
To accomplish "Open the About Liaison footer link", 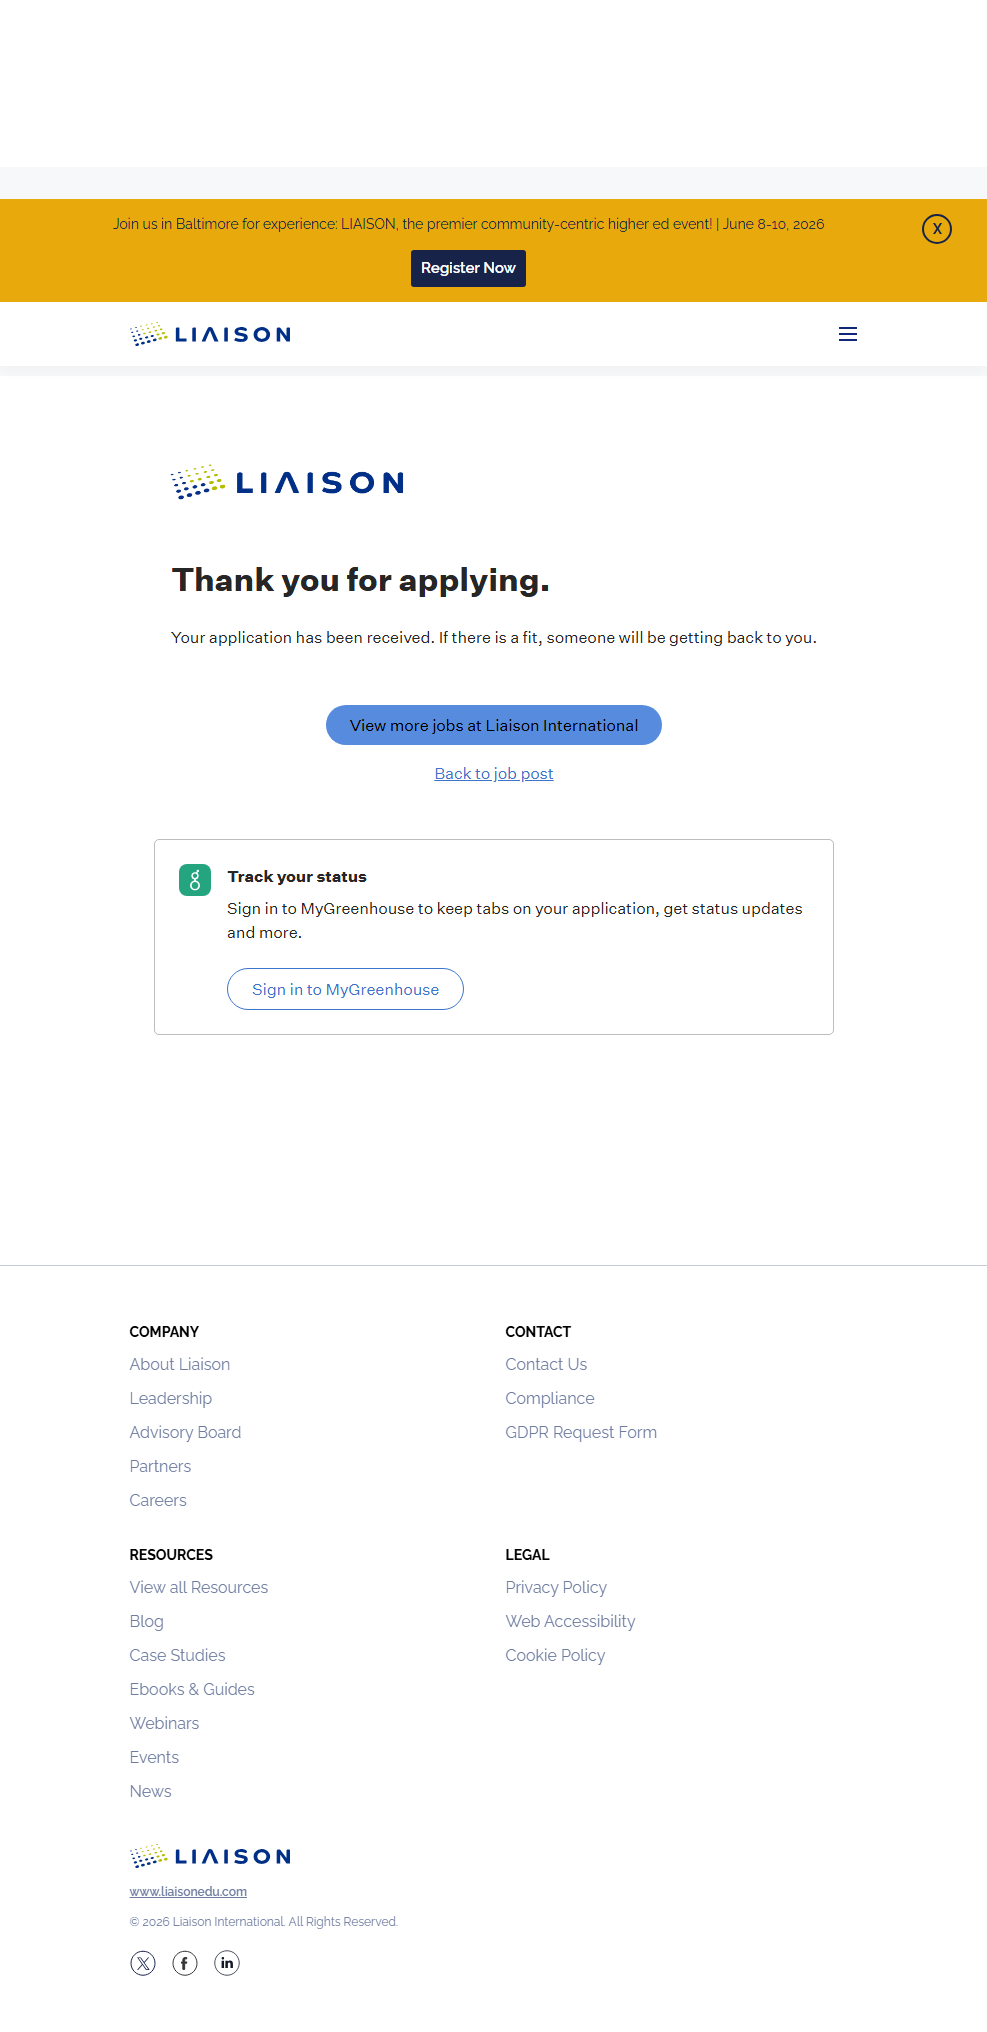I will coord(180,1364).
